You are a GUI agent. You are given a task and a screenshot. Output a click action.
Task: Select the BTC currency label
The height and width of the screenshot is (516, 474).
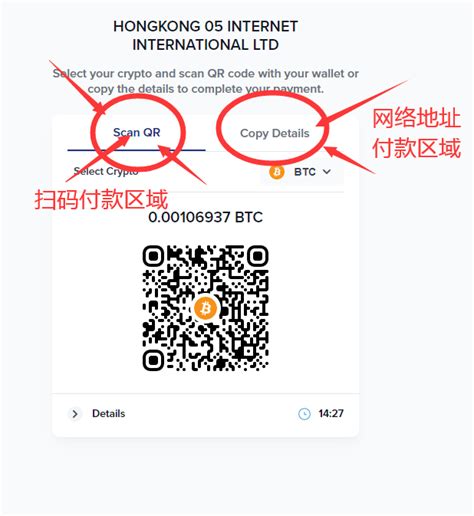(305, 172)
